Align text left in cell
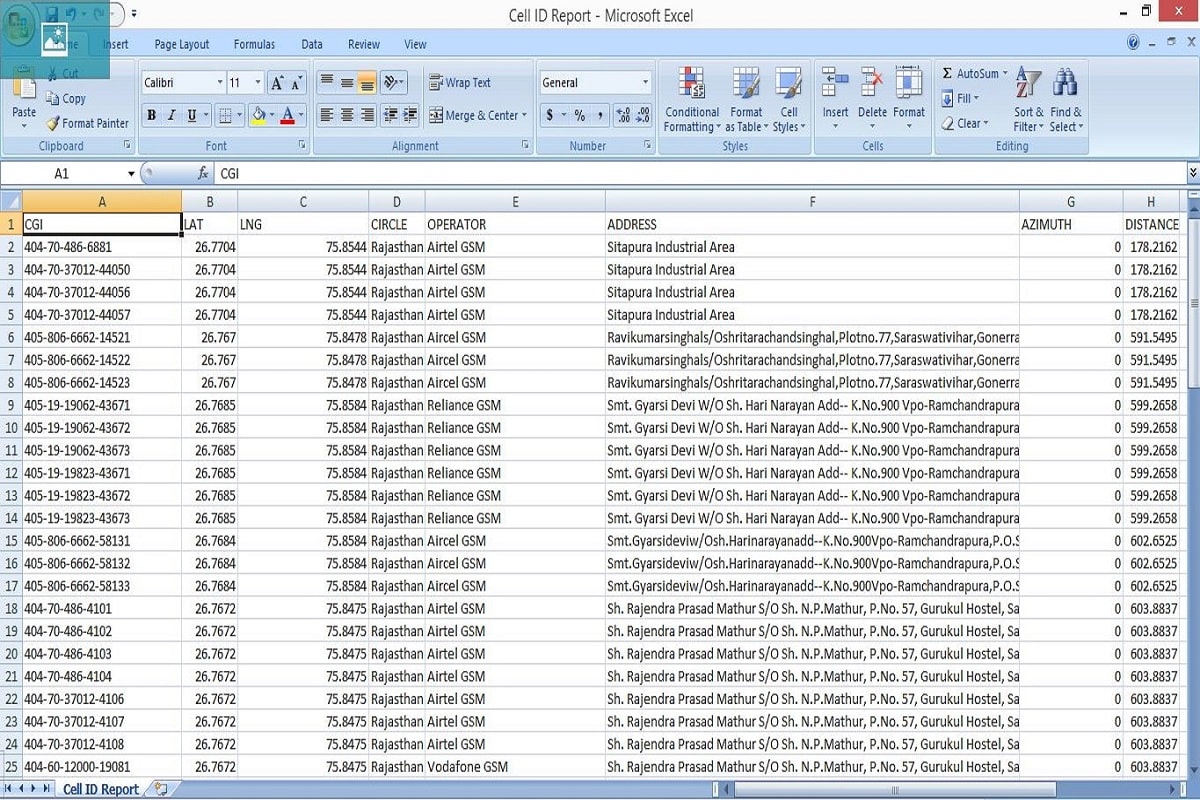The height and width of the screenshot is (800, 1200). [x=326, y=115]
